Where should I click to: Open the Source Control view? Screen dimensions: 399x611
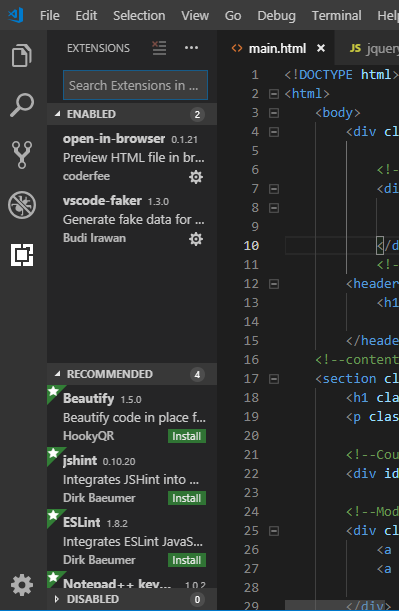(22, 155)
